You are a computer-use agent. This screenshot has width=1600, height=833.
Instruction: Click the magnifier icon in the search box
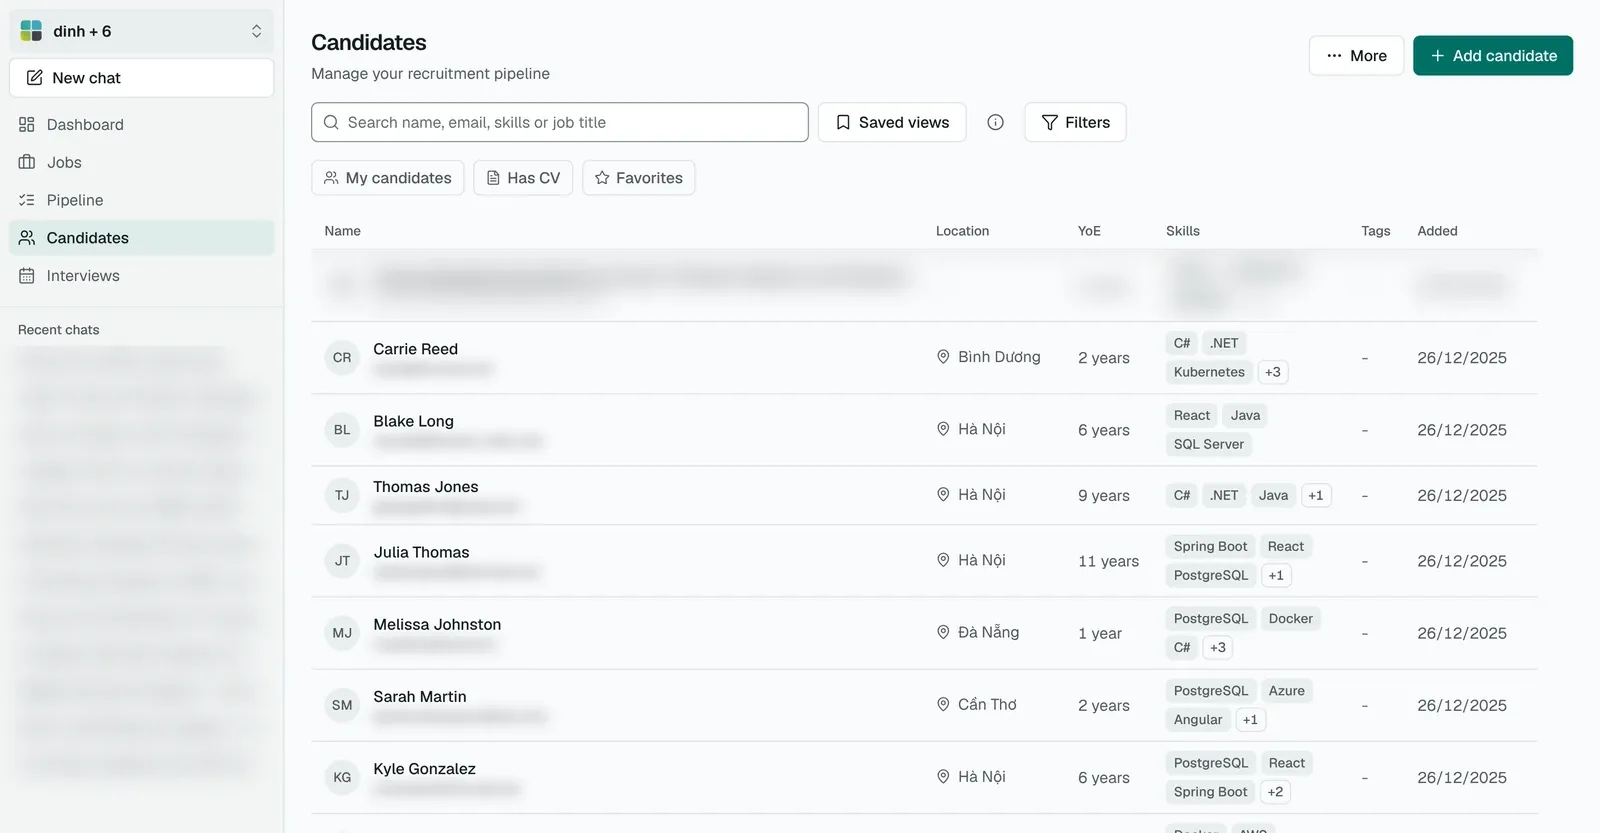(331, 122)
